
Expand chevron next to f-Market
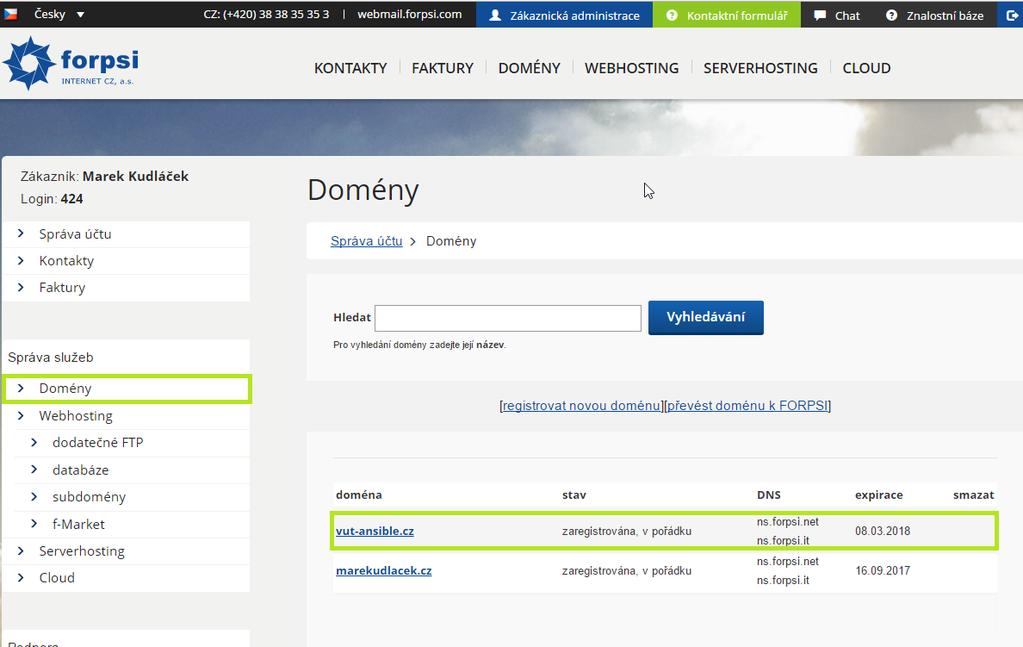[x=35, y=524]
